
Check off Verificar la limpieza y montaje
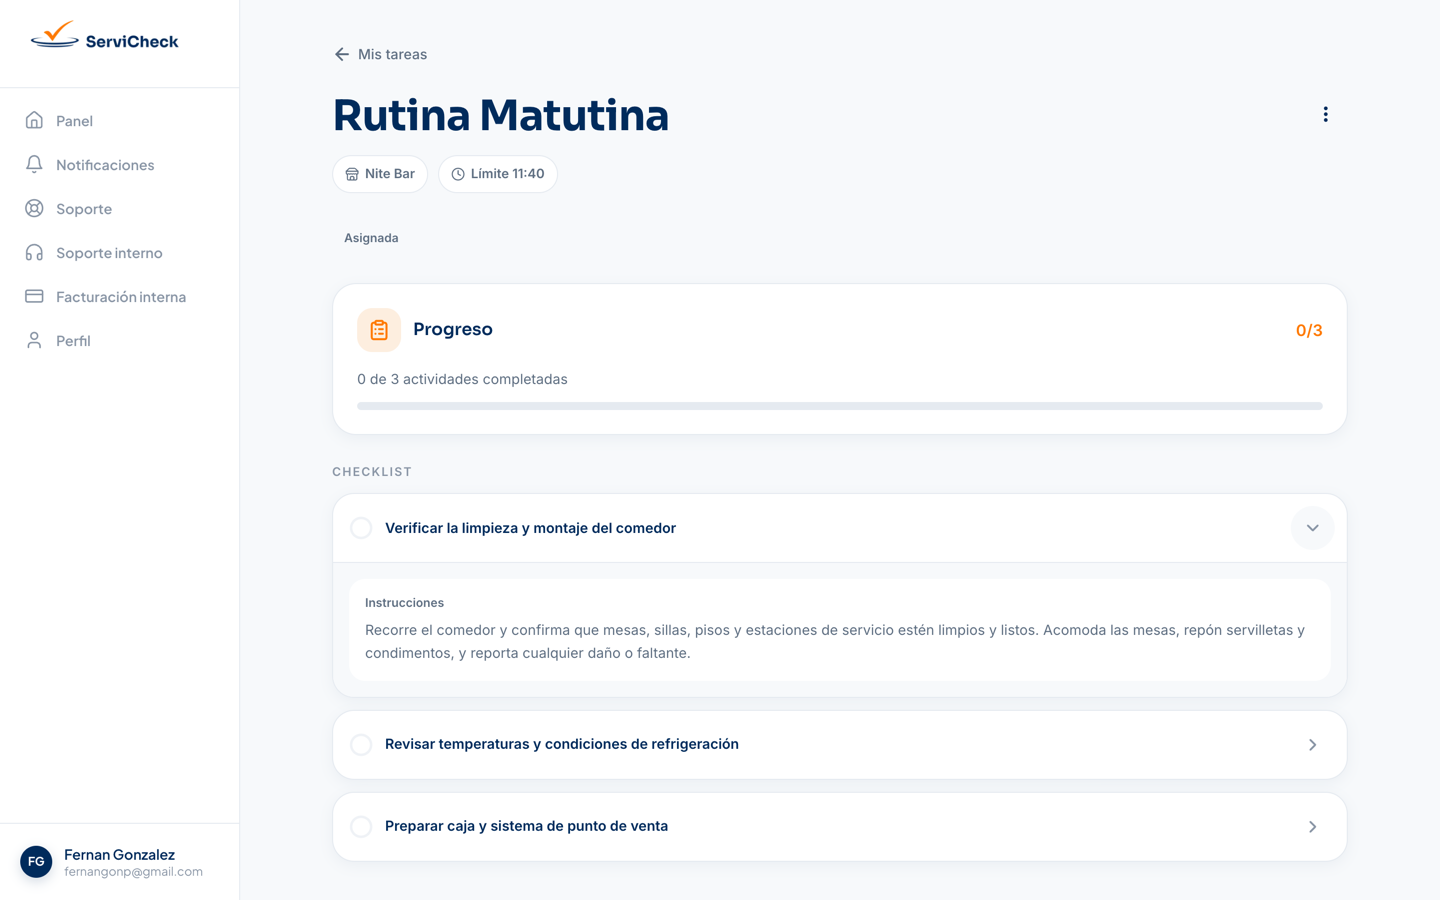[361, 528]
